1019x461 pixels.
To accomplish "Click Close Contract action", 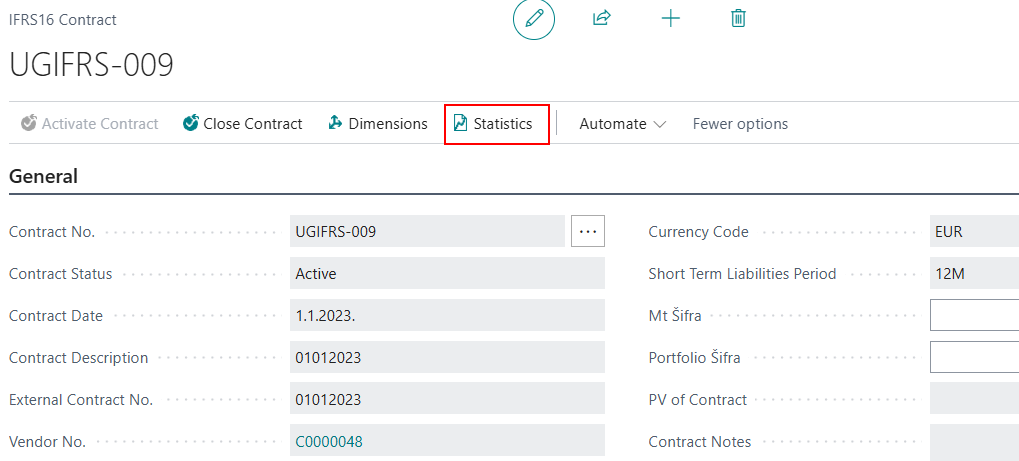I will coord(243,124).
